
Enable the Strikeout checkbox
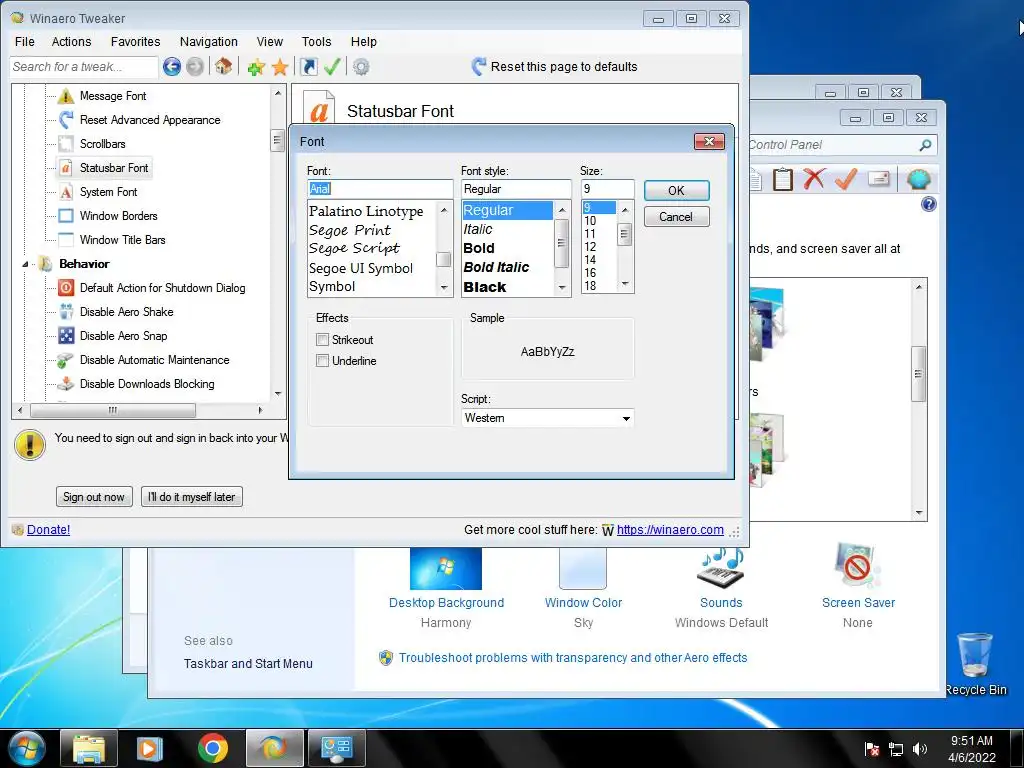click(322, 340)
